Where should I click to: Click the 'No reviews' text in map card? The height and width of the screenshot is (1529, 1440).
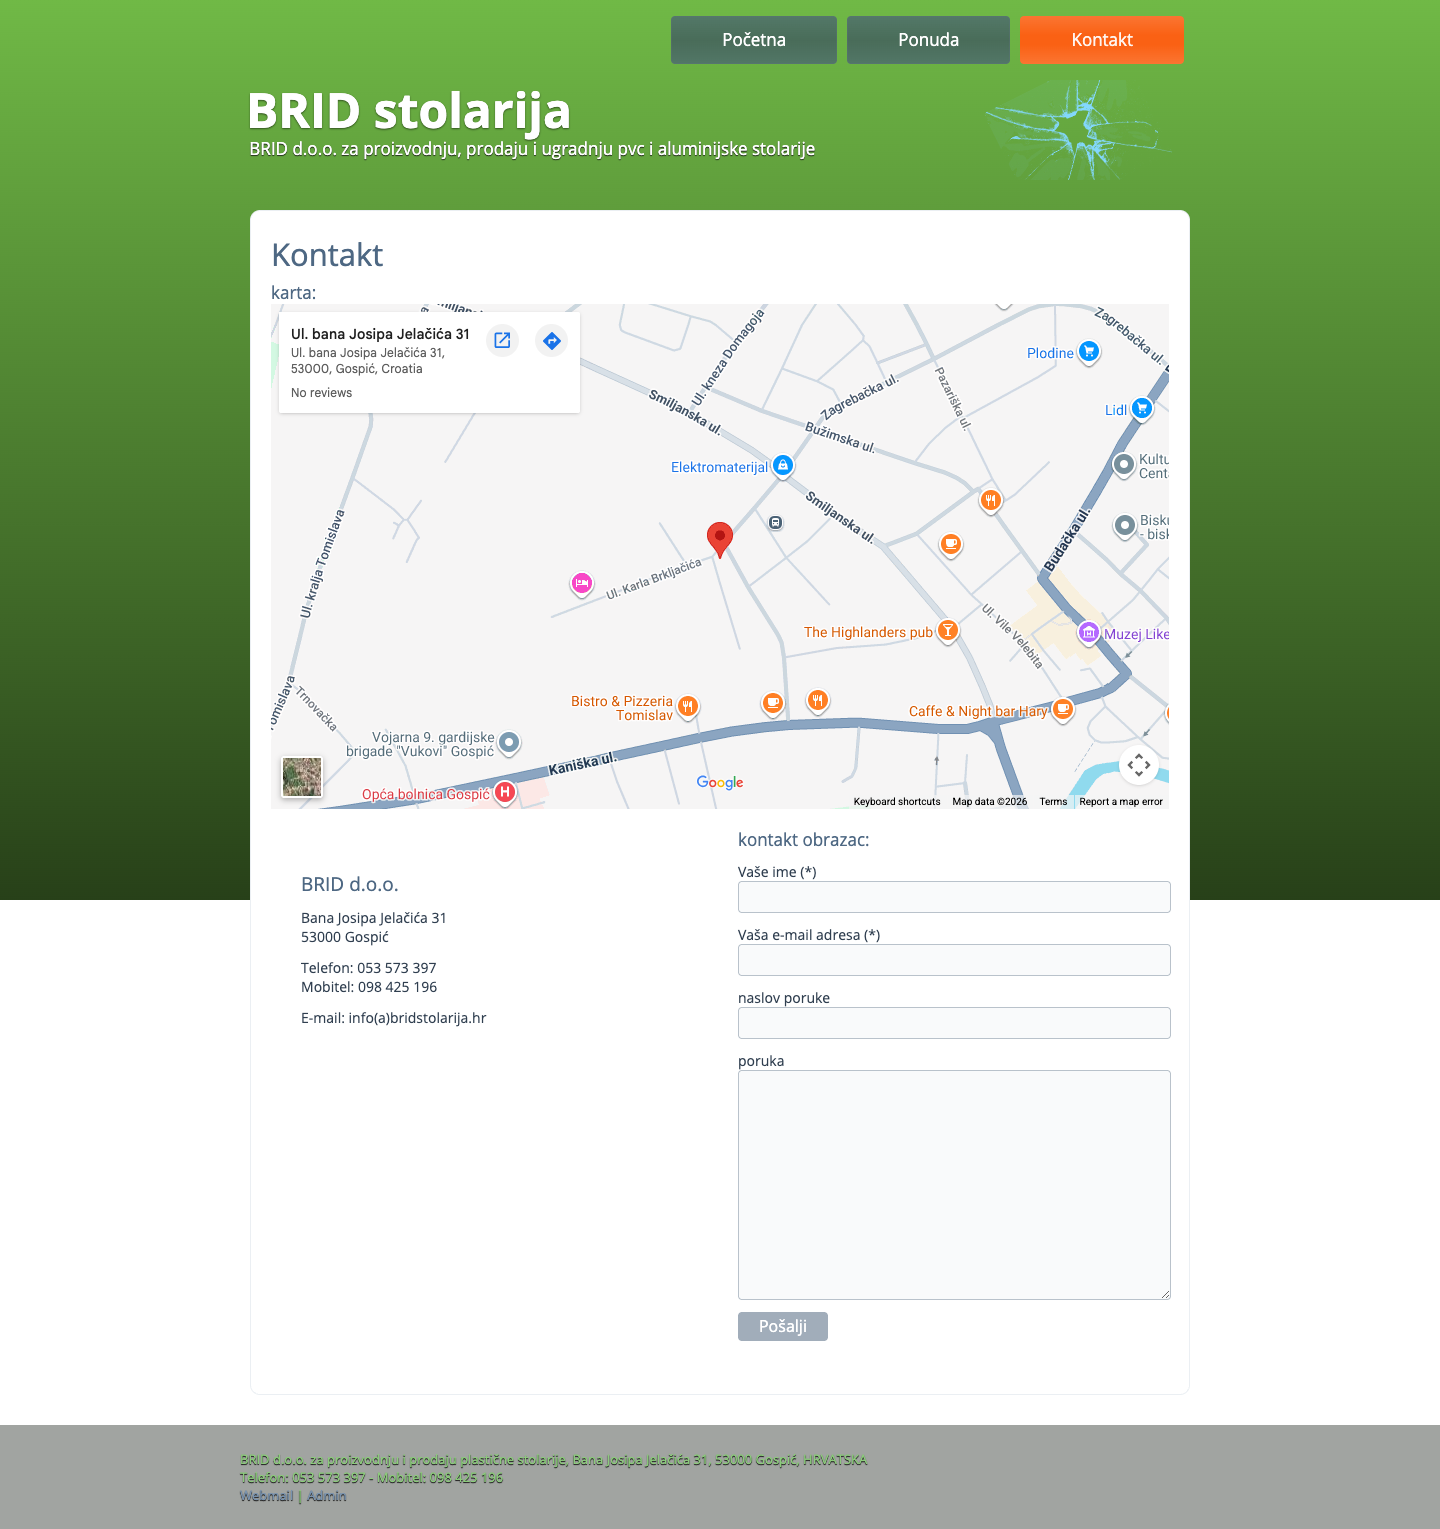[322, 393]
